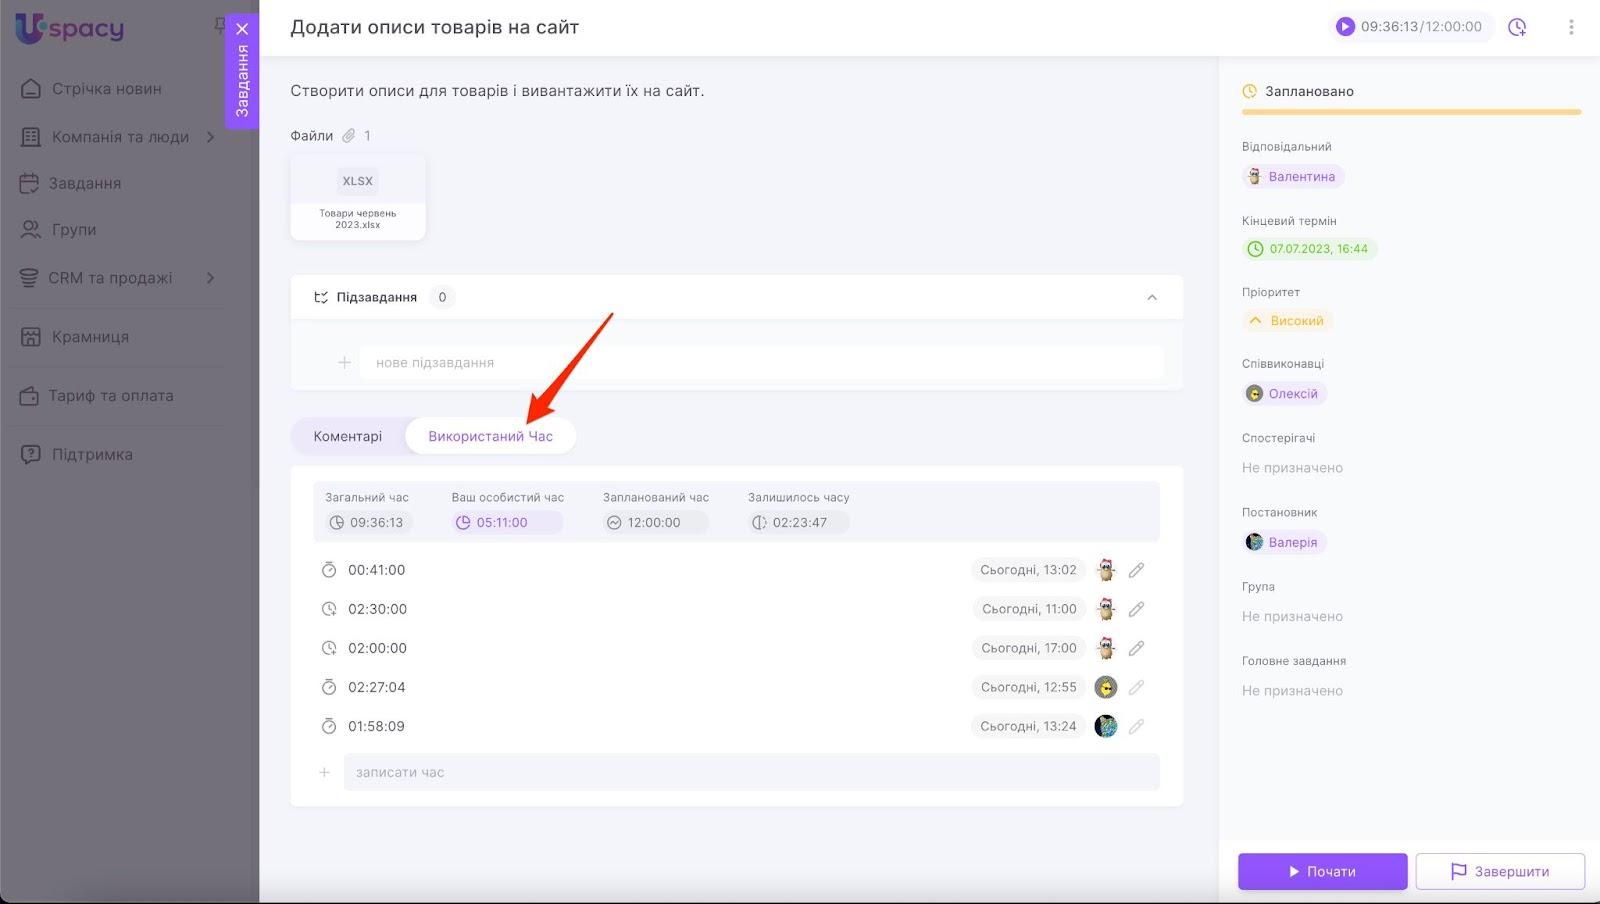Click the Валентина responsible person chip
Viewport: 1600px width, 904px height.
(1293, 177)
